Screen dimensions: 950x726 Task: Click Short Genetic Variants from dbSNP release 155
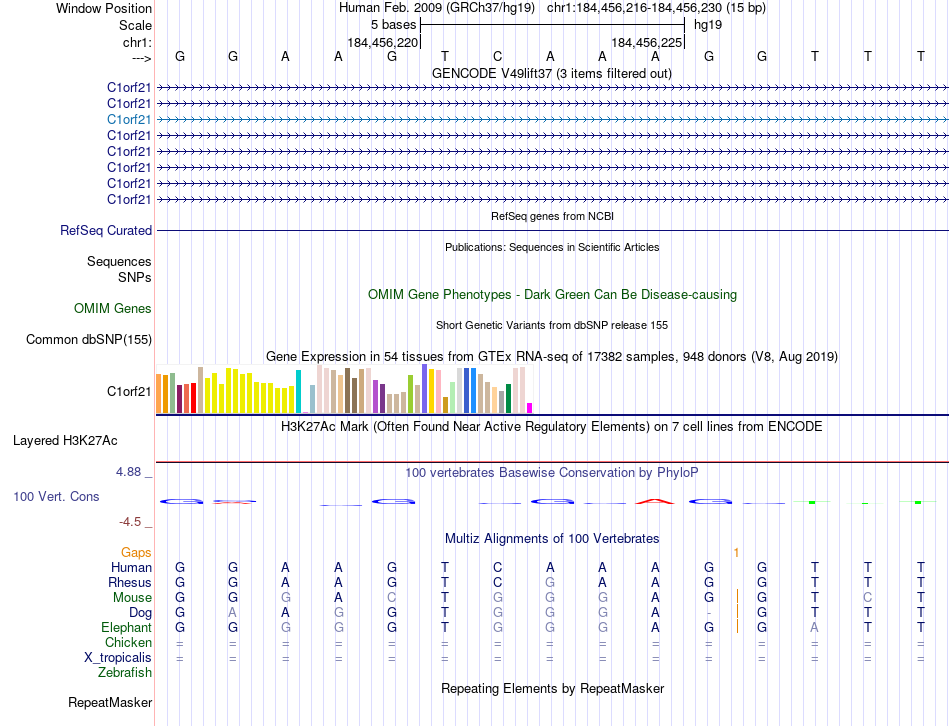552,325
